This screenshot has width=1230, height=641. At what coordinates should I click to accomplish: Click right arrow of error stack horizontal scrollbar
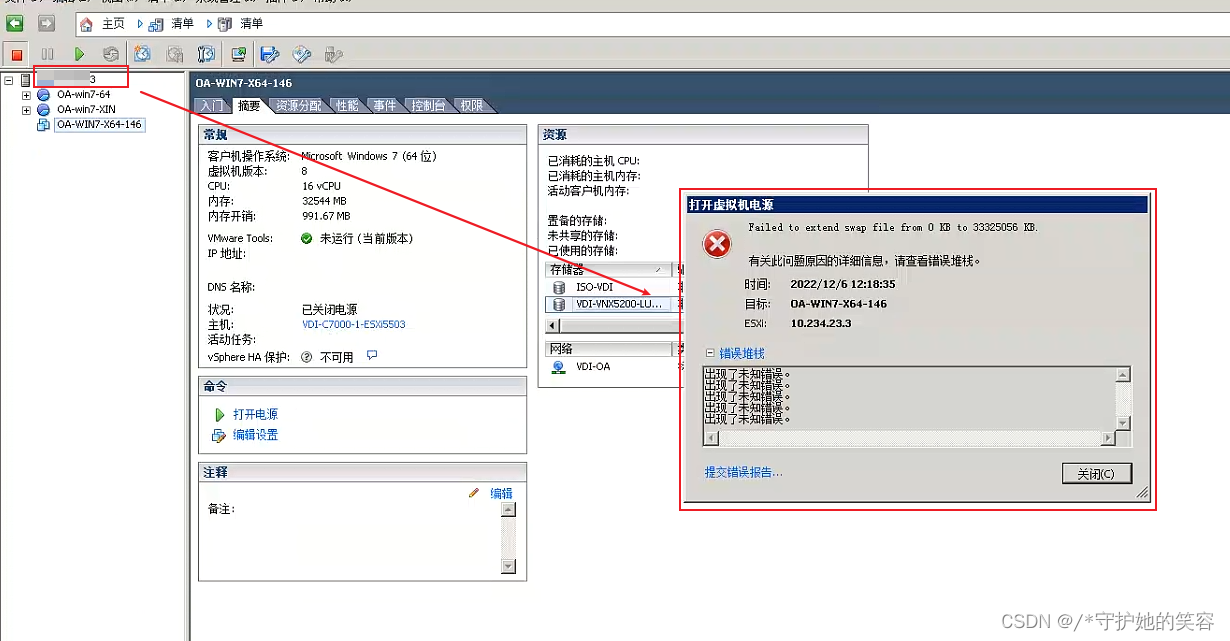coord(1107,439)
